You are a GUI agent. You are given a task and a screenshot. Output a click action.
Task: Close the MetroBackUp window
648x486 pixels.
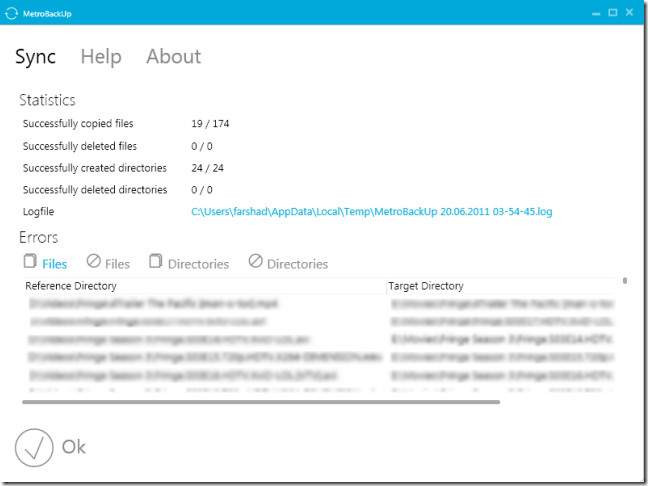[x=629, y=12]
